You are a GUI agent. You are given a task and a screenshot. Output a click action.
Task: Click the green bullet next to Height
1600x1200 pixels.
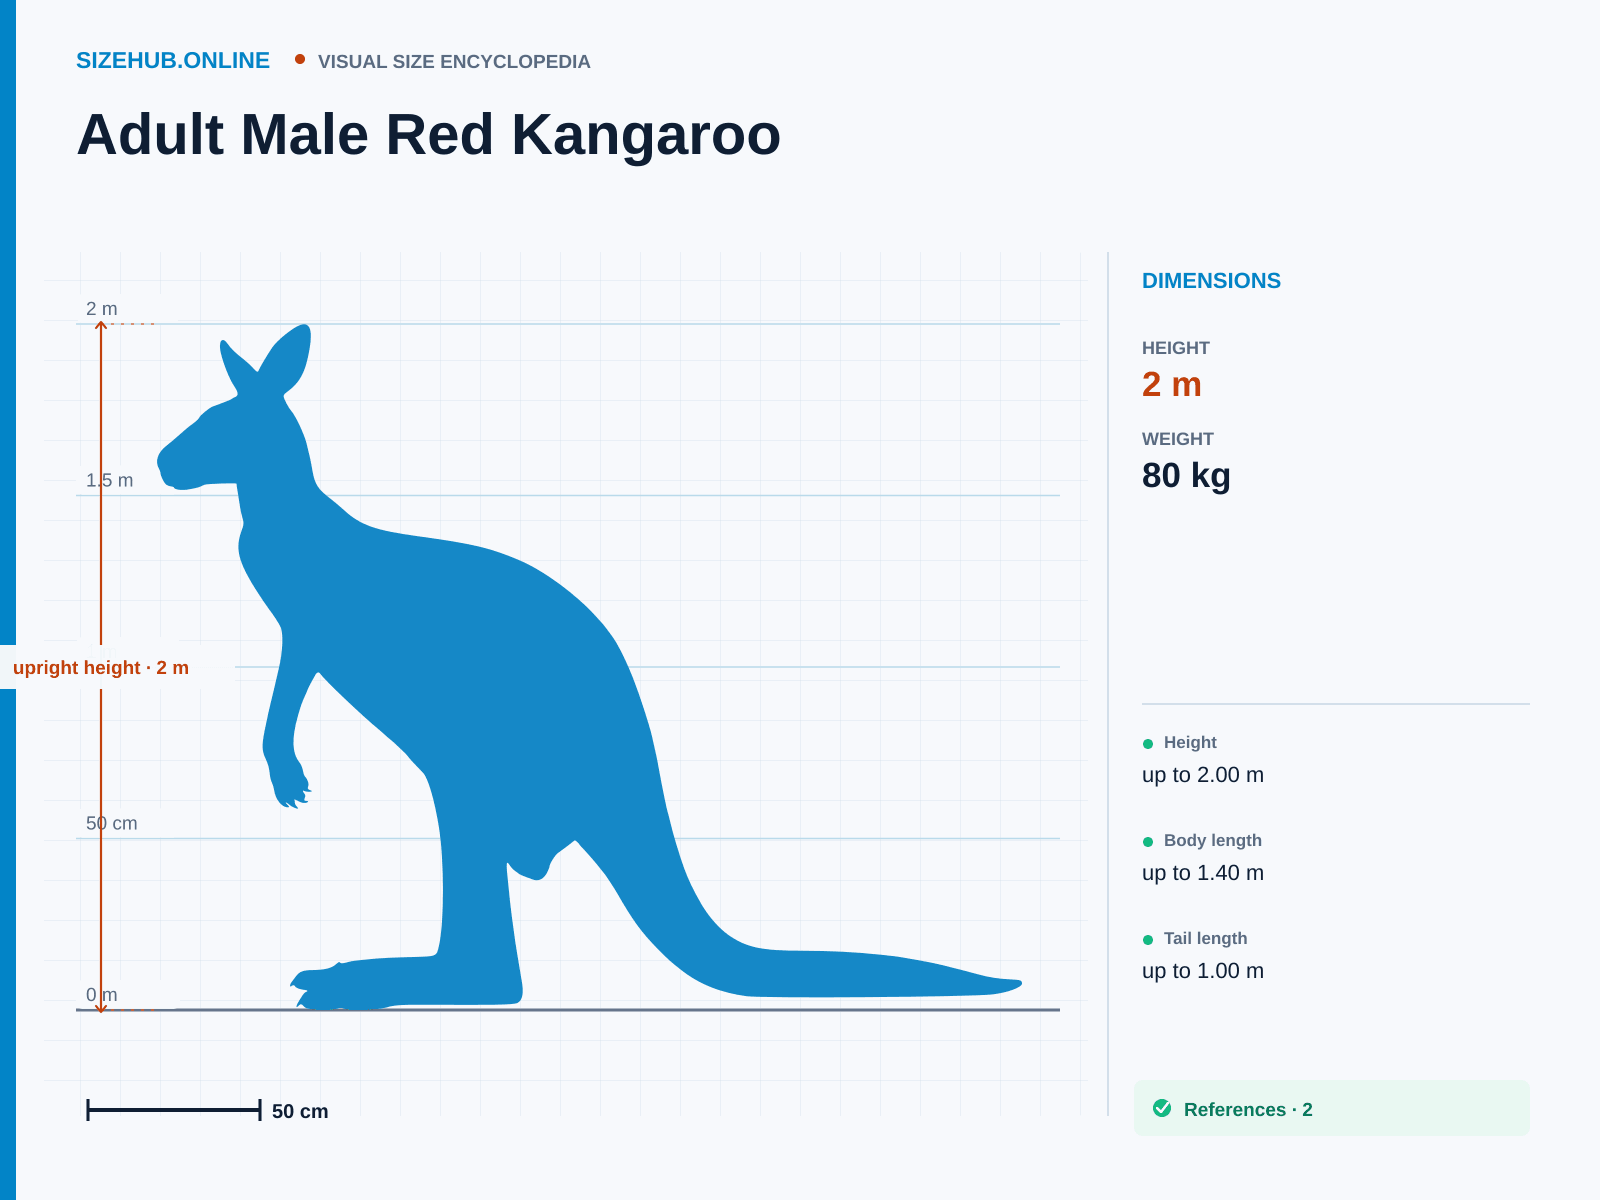click(1148, 744)
